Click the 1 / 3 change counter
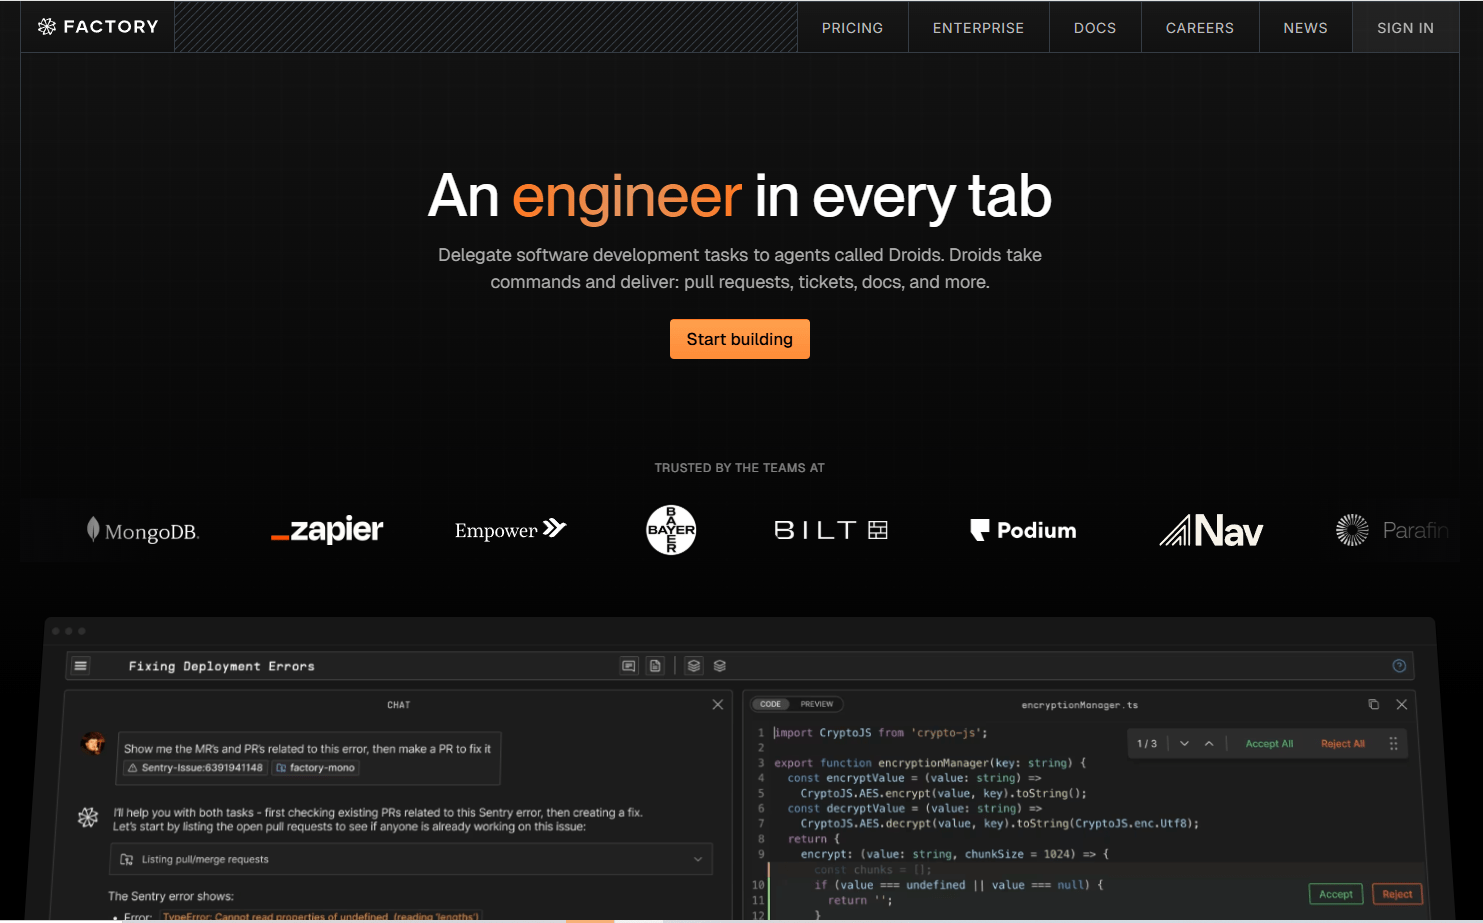Screen dimensions: 1483x923 tap(1147, 744)
